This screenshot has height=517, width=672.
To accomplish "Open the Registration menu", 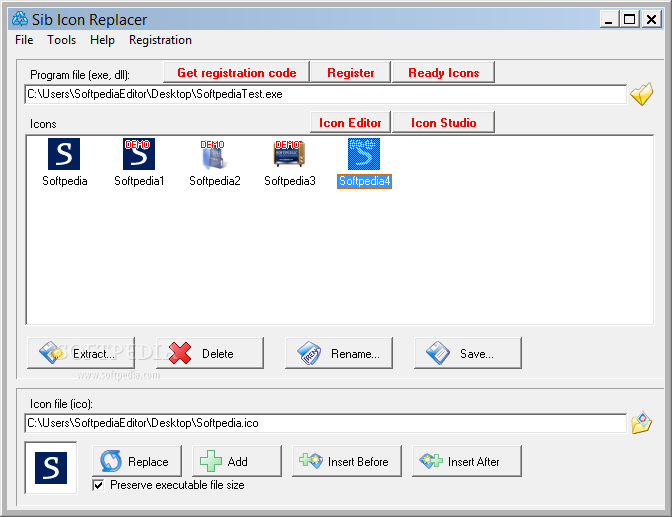I will point(160,40).
